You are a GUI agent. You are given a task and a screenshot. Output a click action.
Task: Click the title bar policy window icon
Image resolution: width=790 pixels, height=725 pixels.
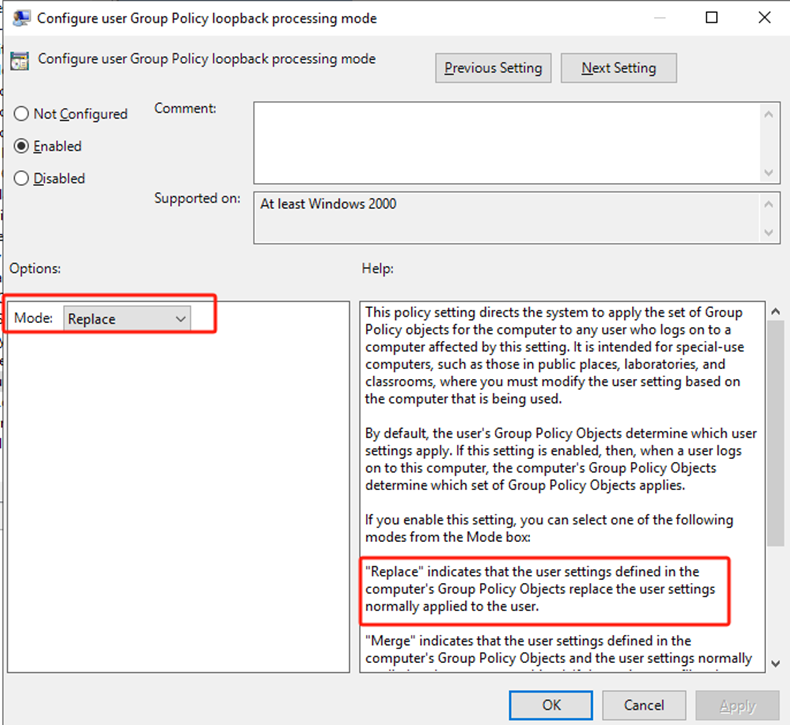click(21, 18)
